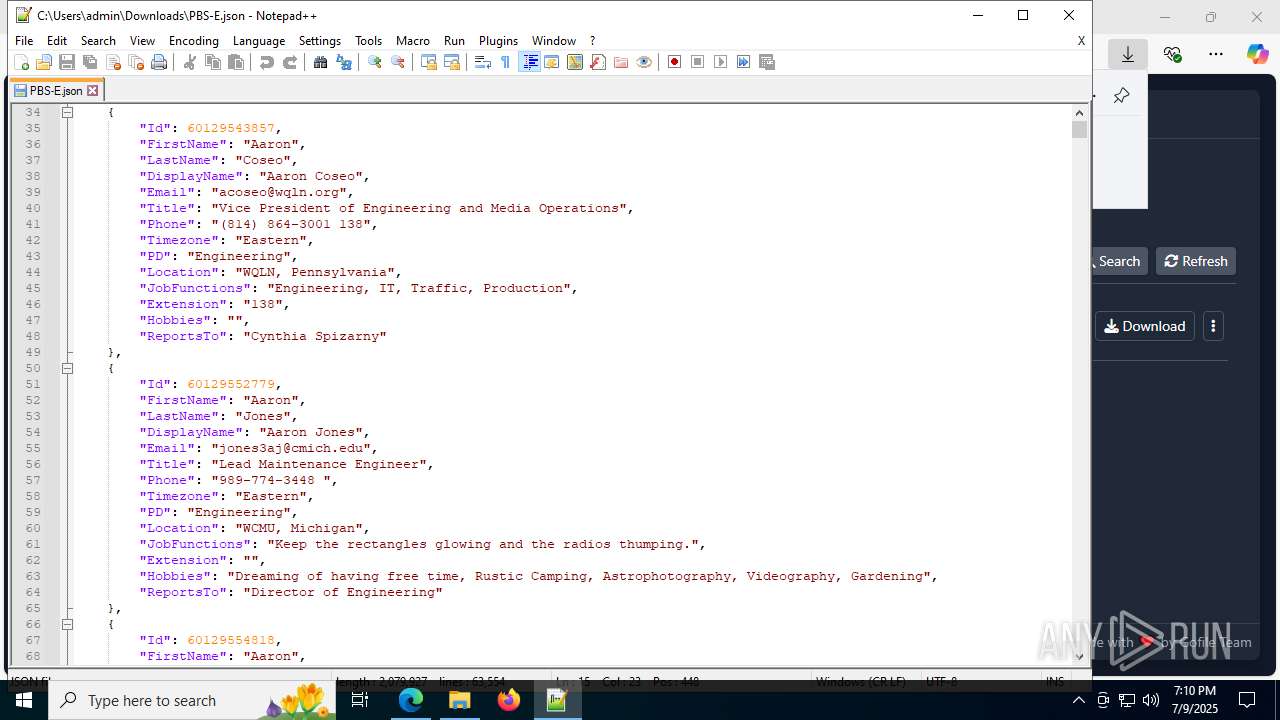Image resolution: width=1280 pixels, height=720 pixels.
Task: Open the View menu
Action: point(142,41)
